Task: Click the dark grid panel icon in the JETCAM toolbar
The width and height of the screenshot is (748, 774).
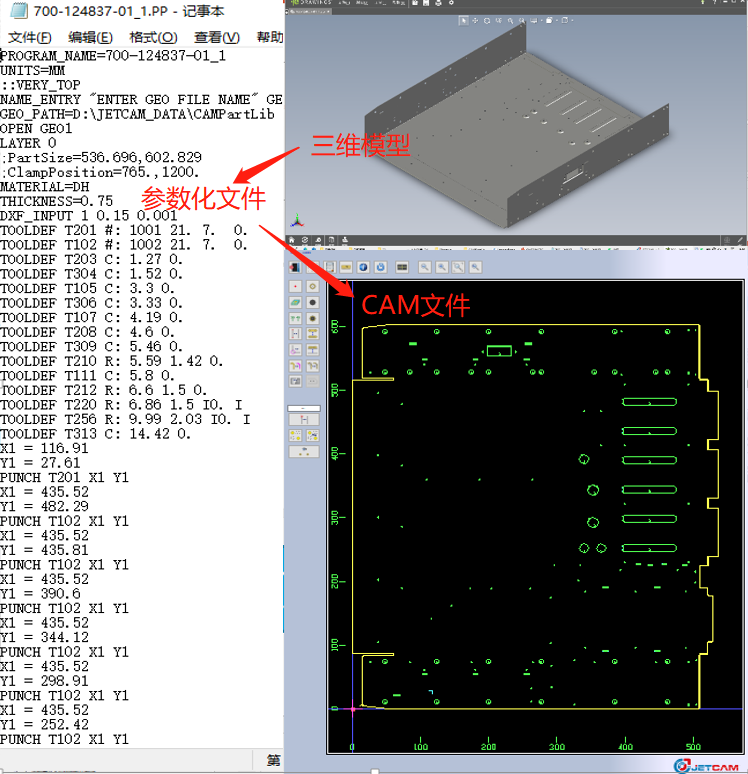Action: (x=402, y=267)
